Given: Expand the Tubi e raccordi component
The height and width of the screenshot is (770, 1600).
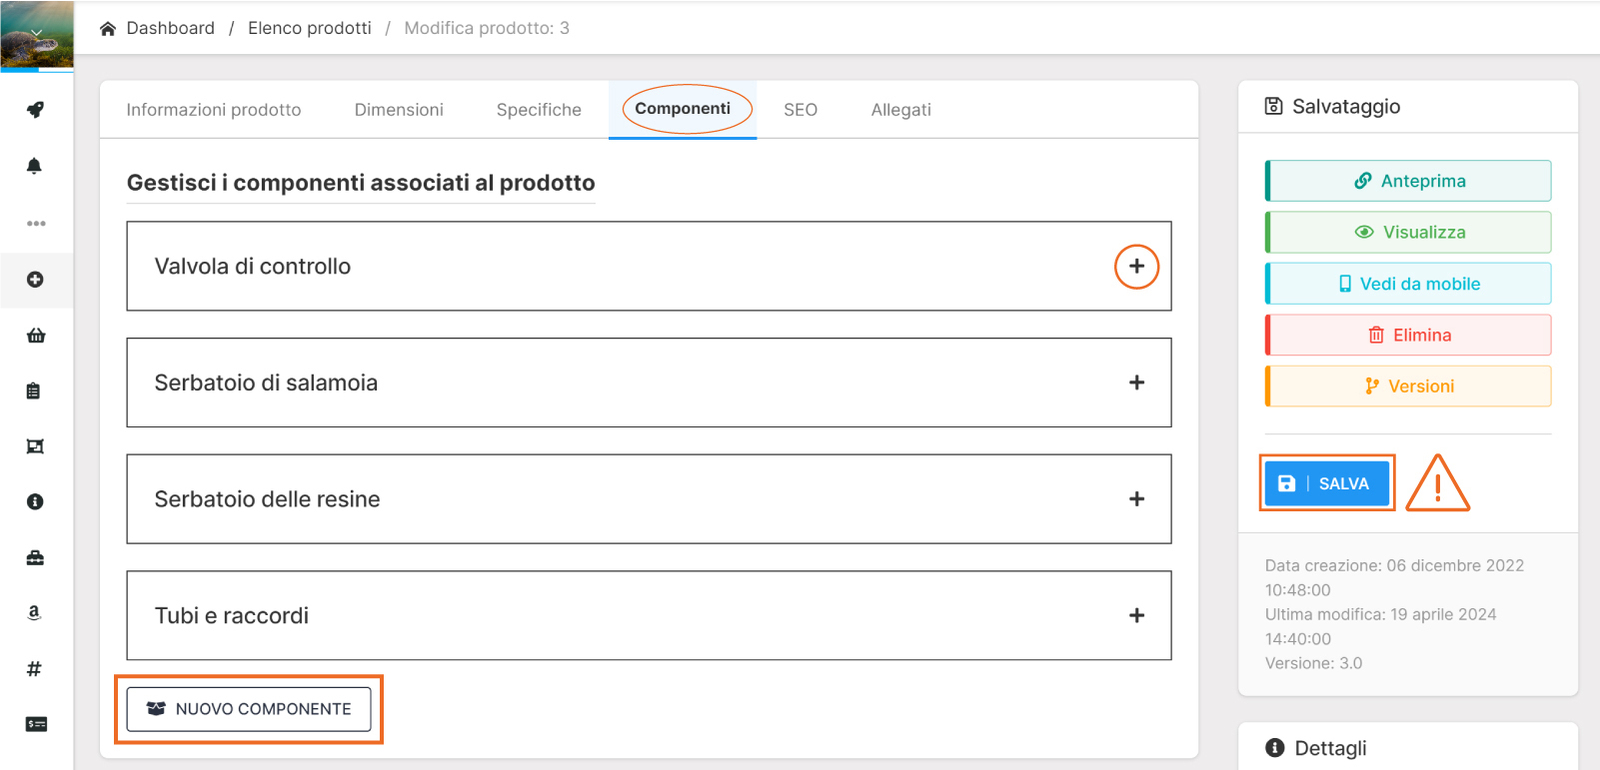Looking at the screenshot, I should [1136, 616].
